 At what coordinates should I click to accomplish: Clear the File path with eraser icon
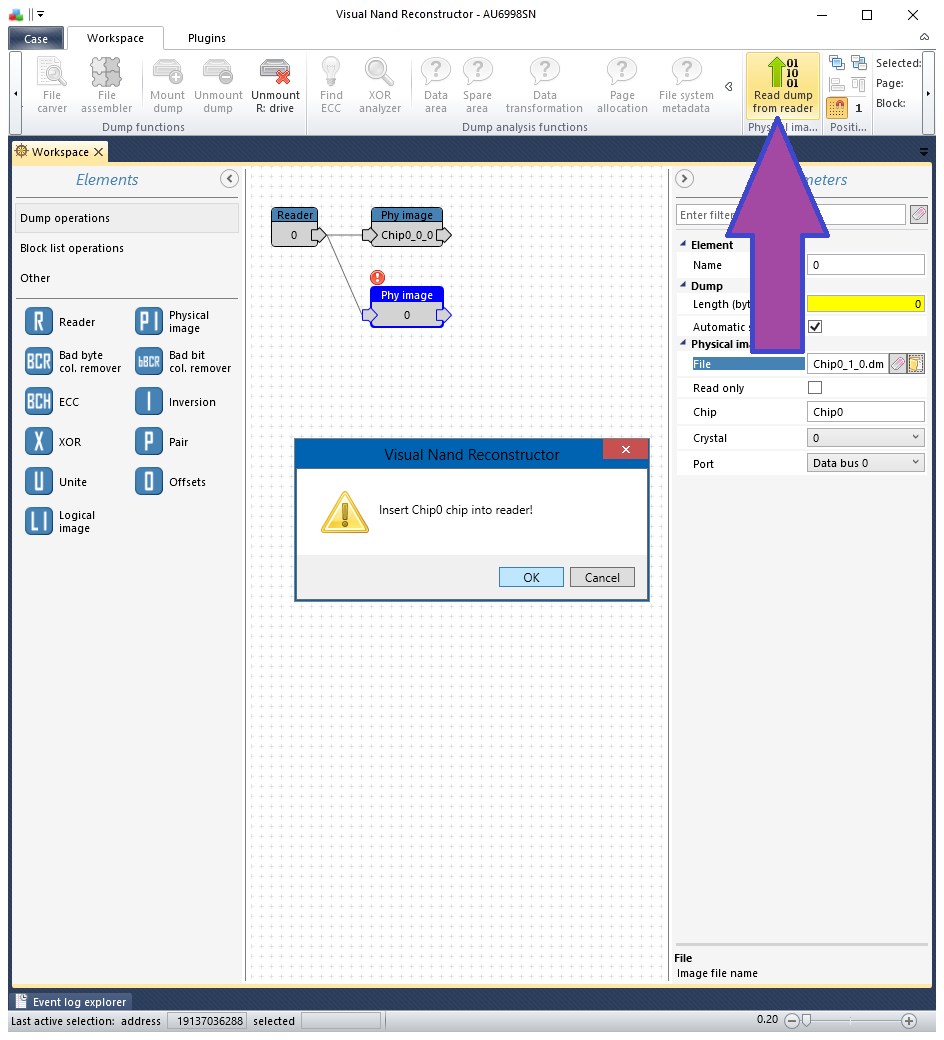(898, 363)
